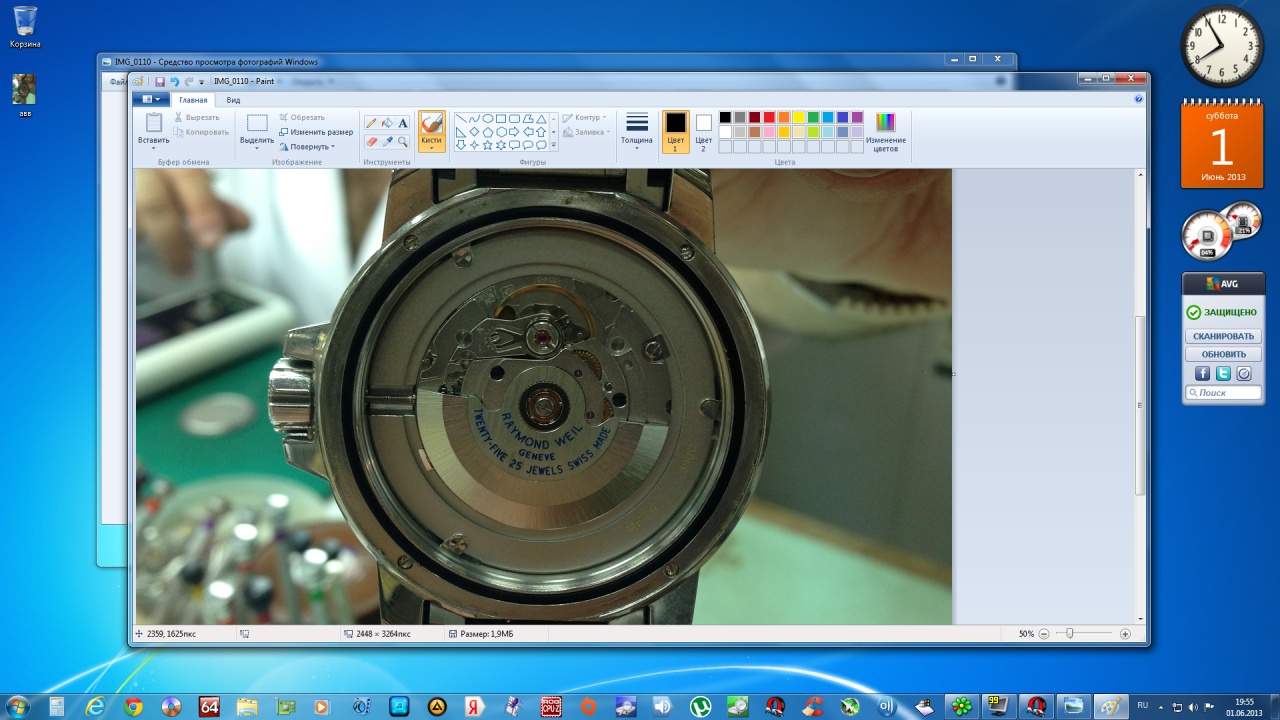Select the Magnifier tool
Viewport: 1280px width, 720px height.
click(x=403, y=142)
